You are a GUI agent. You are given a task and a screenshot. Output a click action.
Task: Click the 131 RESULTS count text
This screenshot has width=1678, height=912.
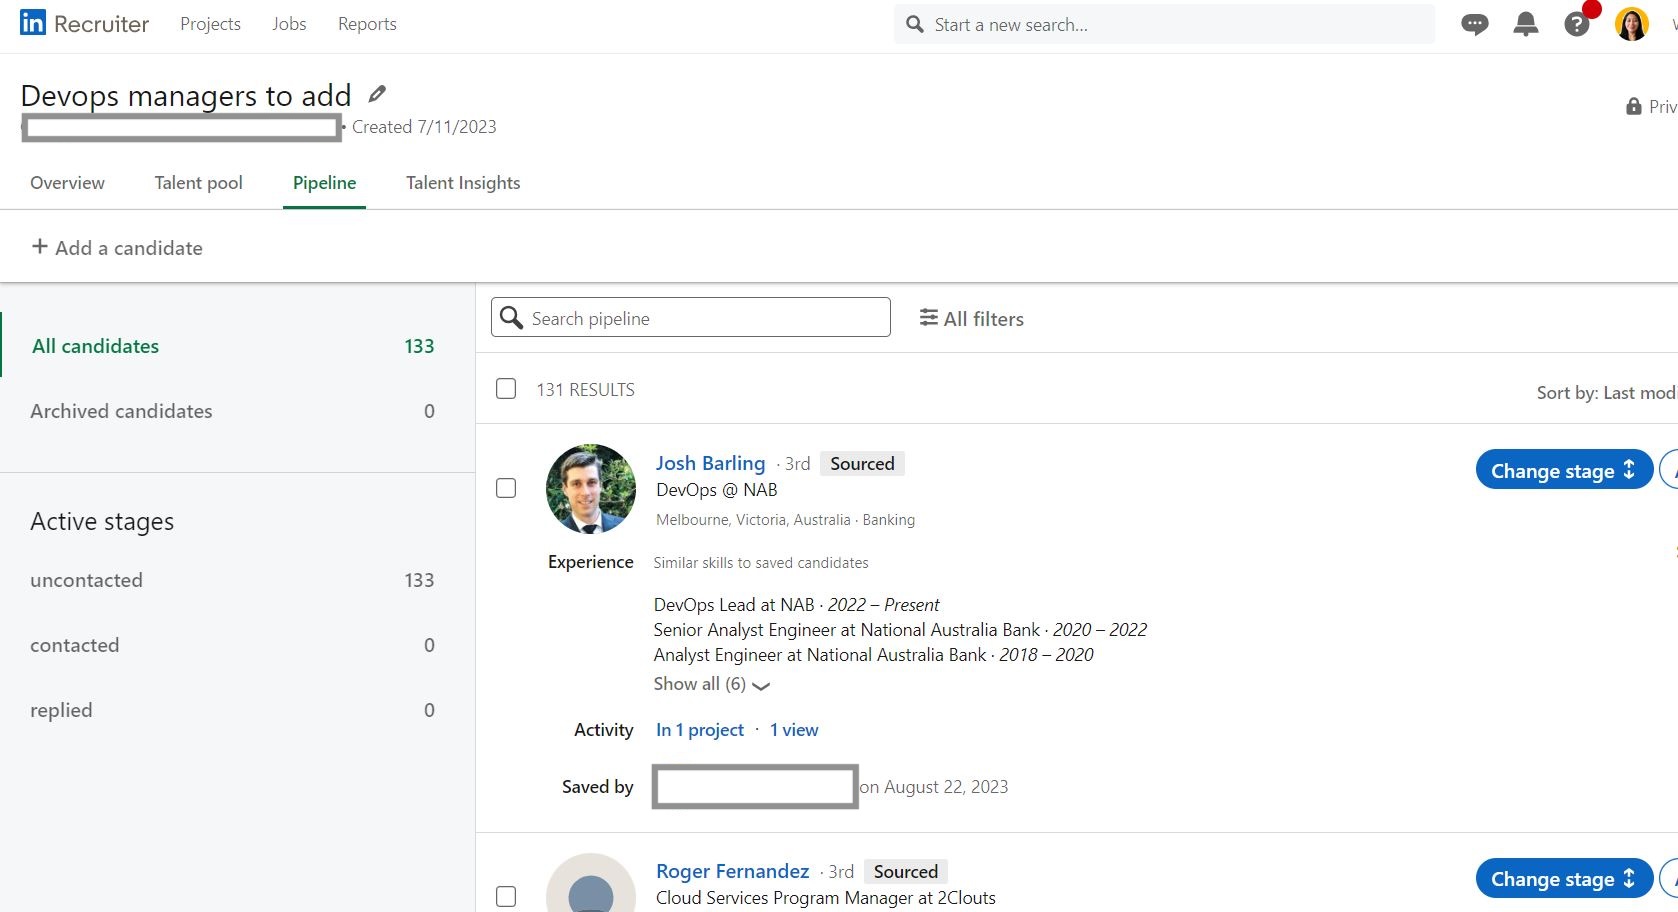pos(585,390)
